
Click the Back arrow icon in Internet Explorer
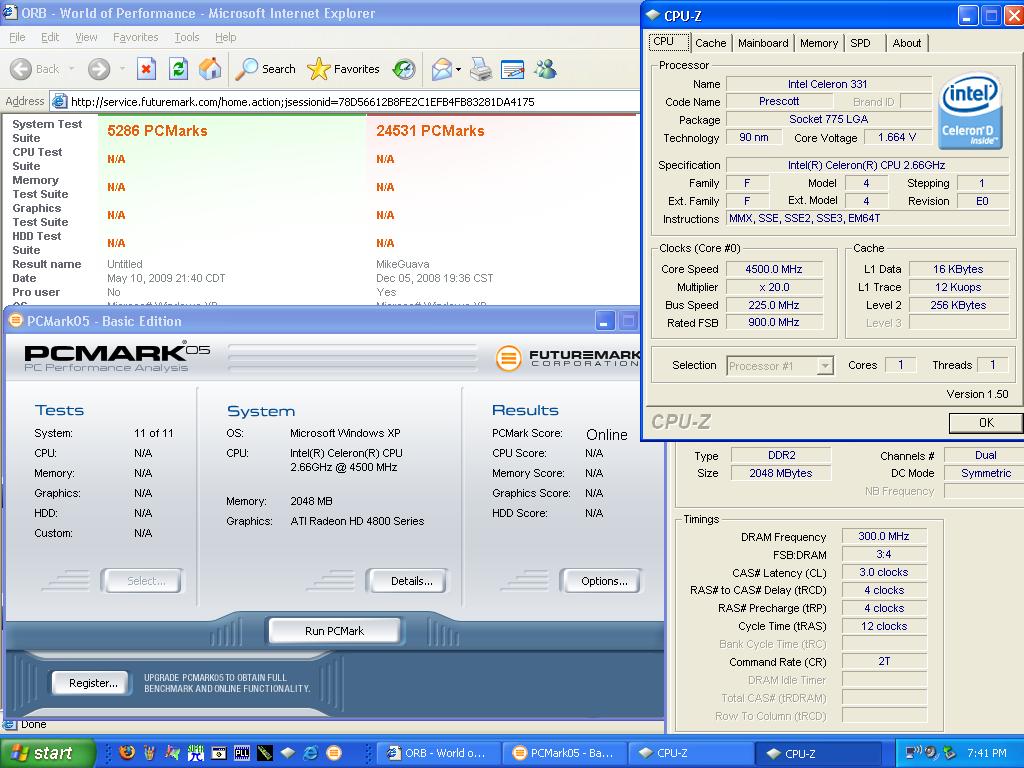[x=21, y=69]
